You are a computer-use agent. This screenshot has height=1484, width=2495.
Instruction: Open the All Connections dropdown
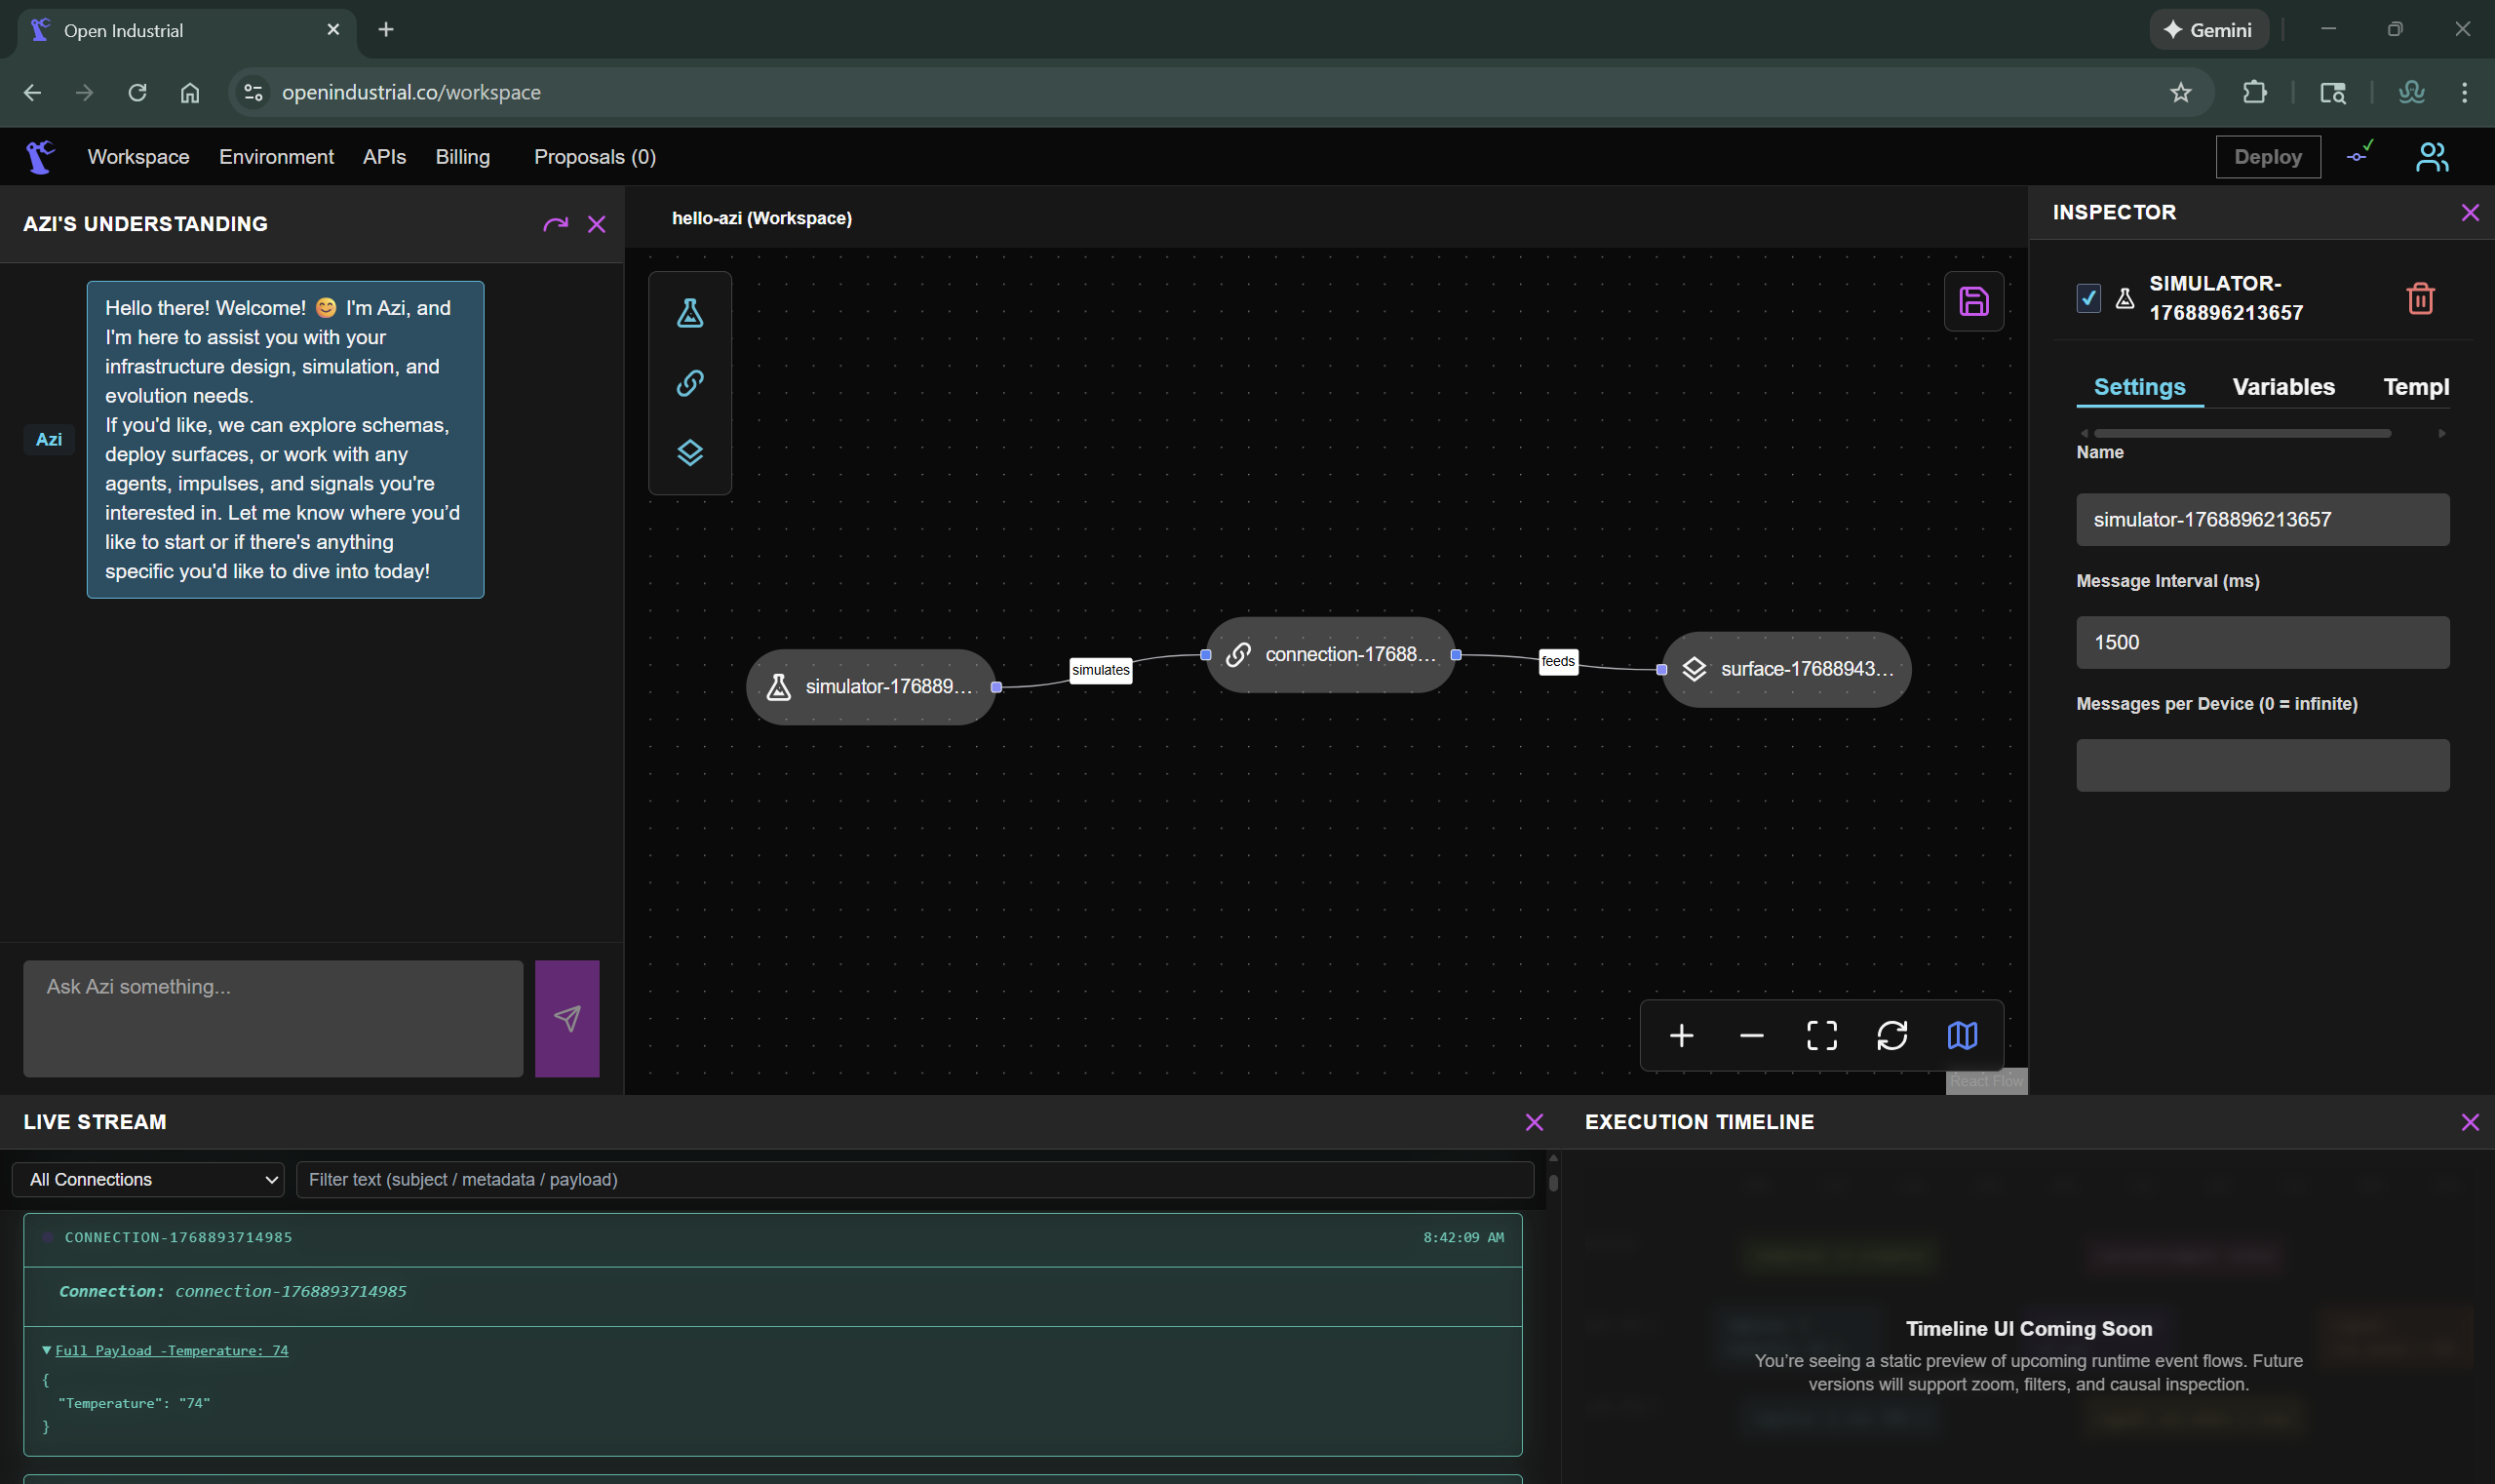pyautogui.click(x=148, y=1179)
